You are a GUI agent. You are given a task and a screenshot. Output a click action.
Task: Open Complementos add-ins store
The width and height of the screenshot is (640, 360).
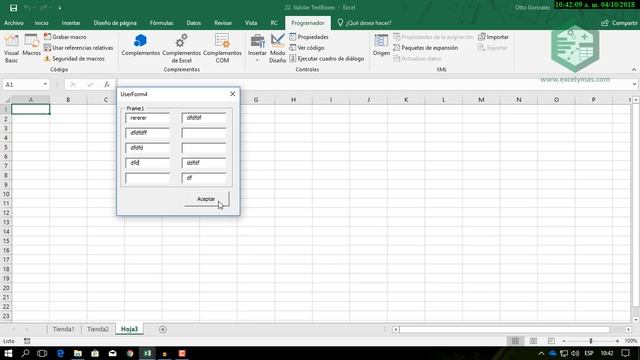click(x=140, y=45)
